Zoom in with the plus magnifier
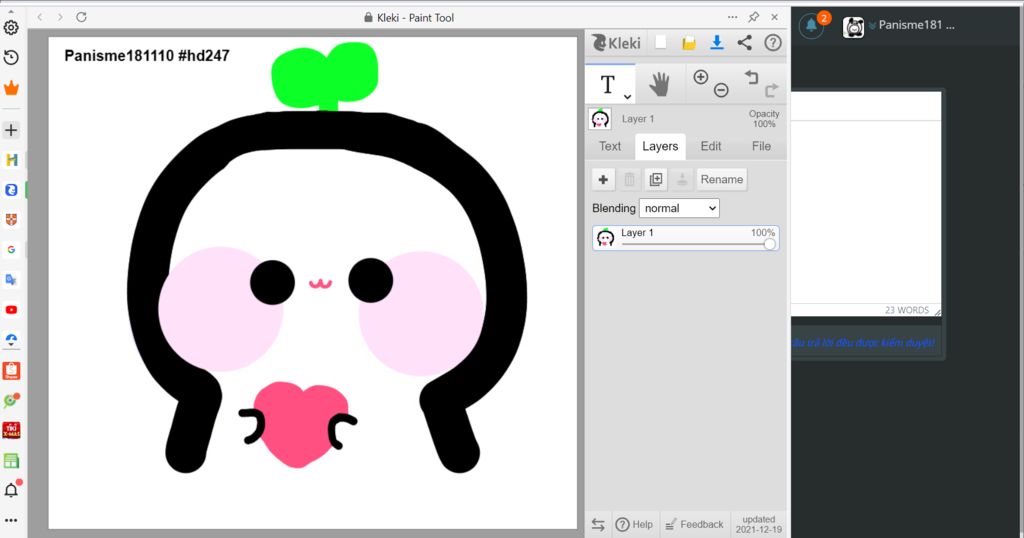 coord(701,77)
